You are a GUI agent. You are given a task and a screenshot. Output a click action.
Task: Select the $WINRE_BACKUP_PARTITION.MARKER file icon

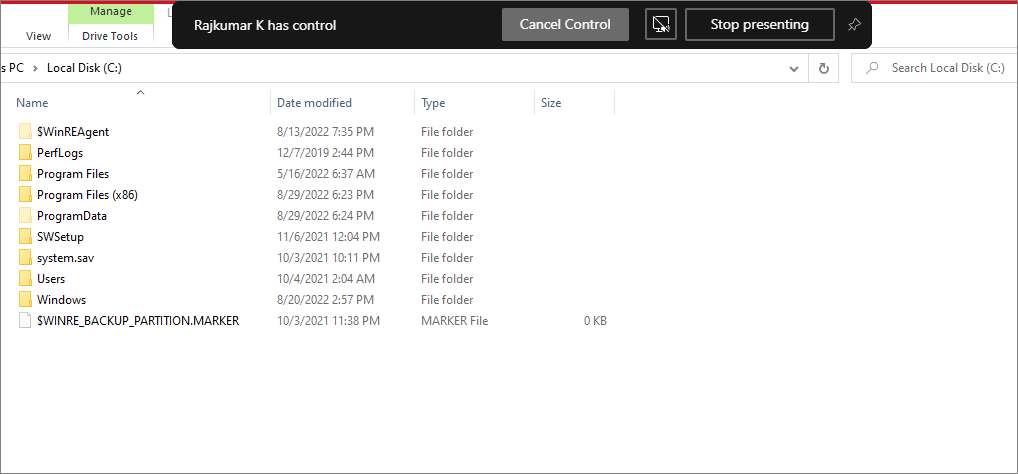pyautogui.click(x=26, y=321)
